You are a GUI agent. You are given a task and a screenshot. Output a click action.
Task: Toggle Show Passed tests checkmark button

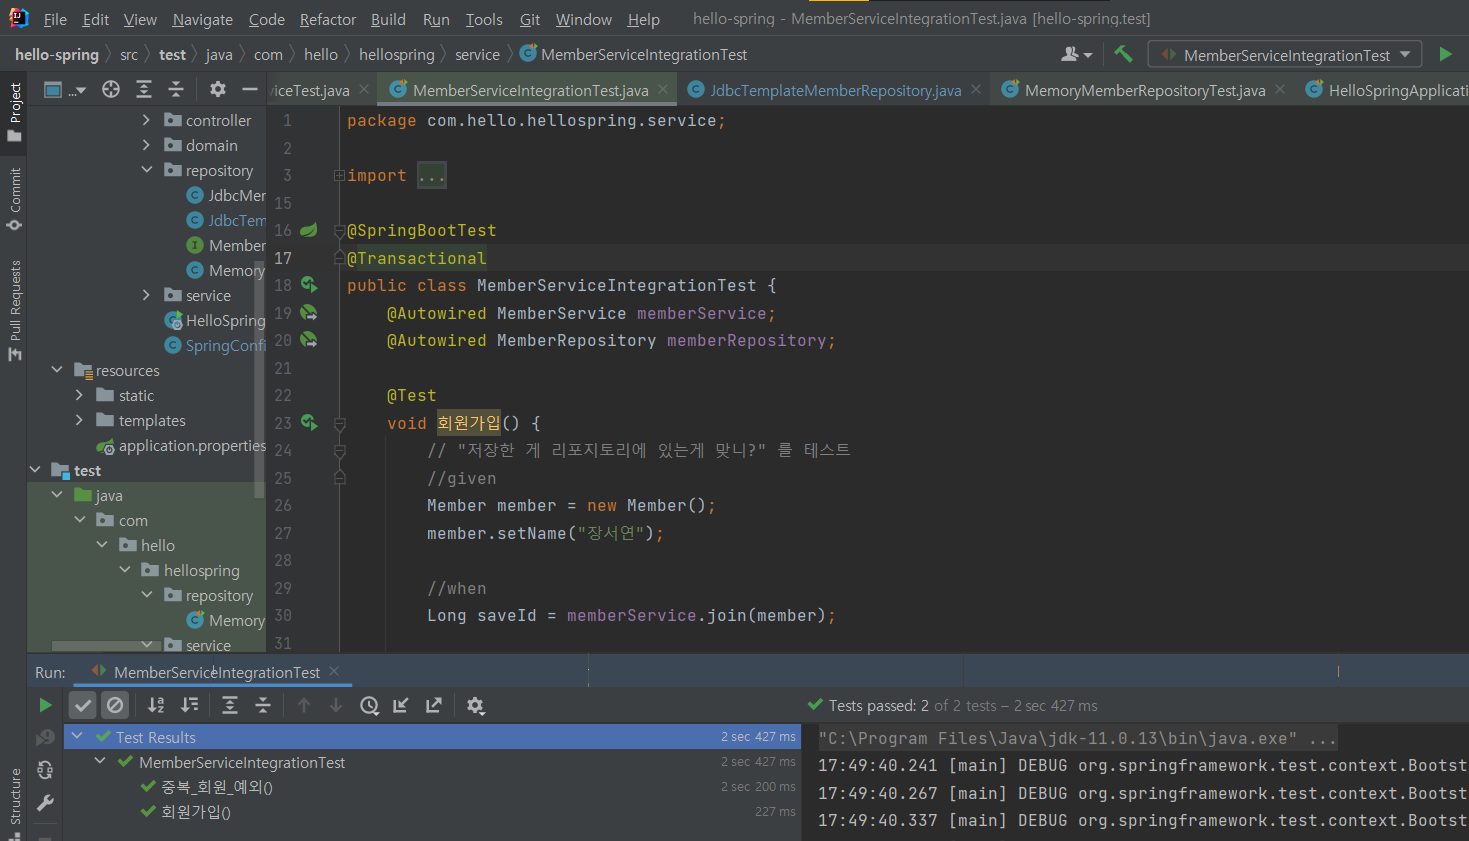[x=83, y=706]
